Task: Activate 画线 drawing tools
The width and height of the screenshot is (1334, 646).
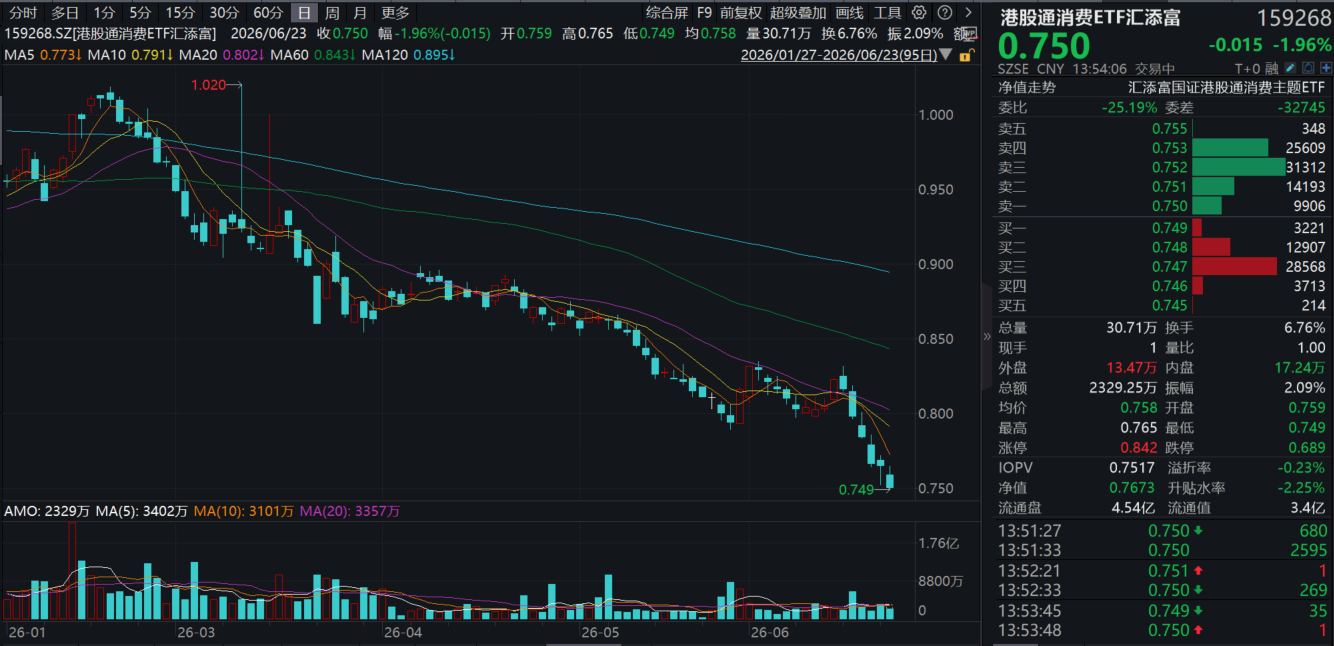Action: (849, 13)
